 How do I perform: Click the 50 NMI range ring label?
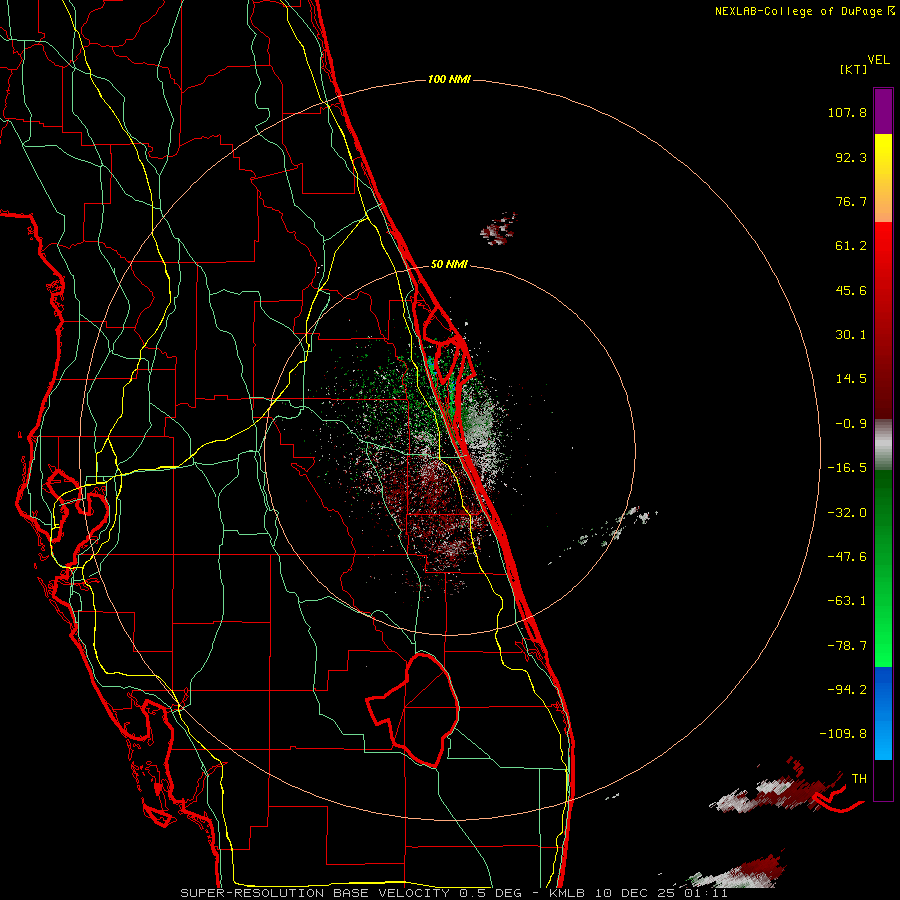pos(449,264)
